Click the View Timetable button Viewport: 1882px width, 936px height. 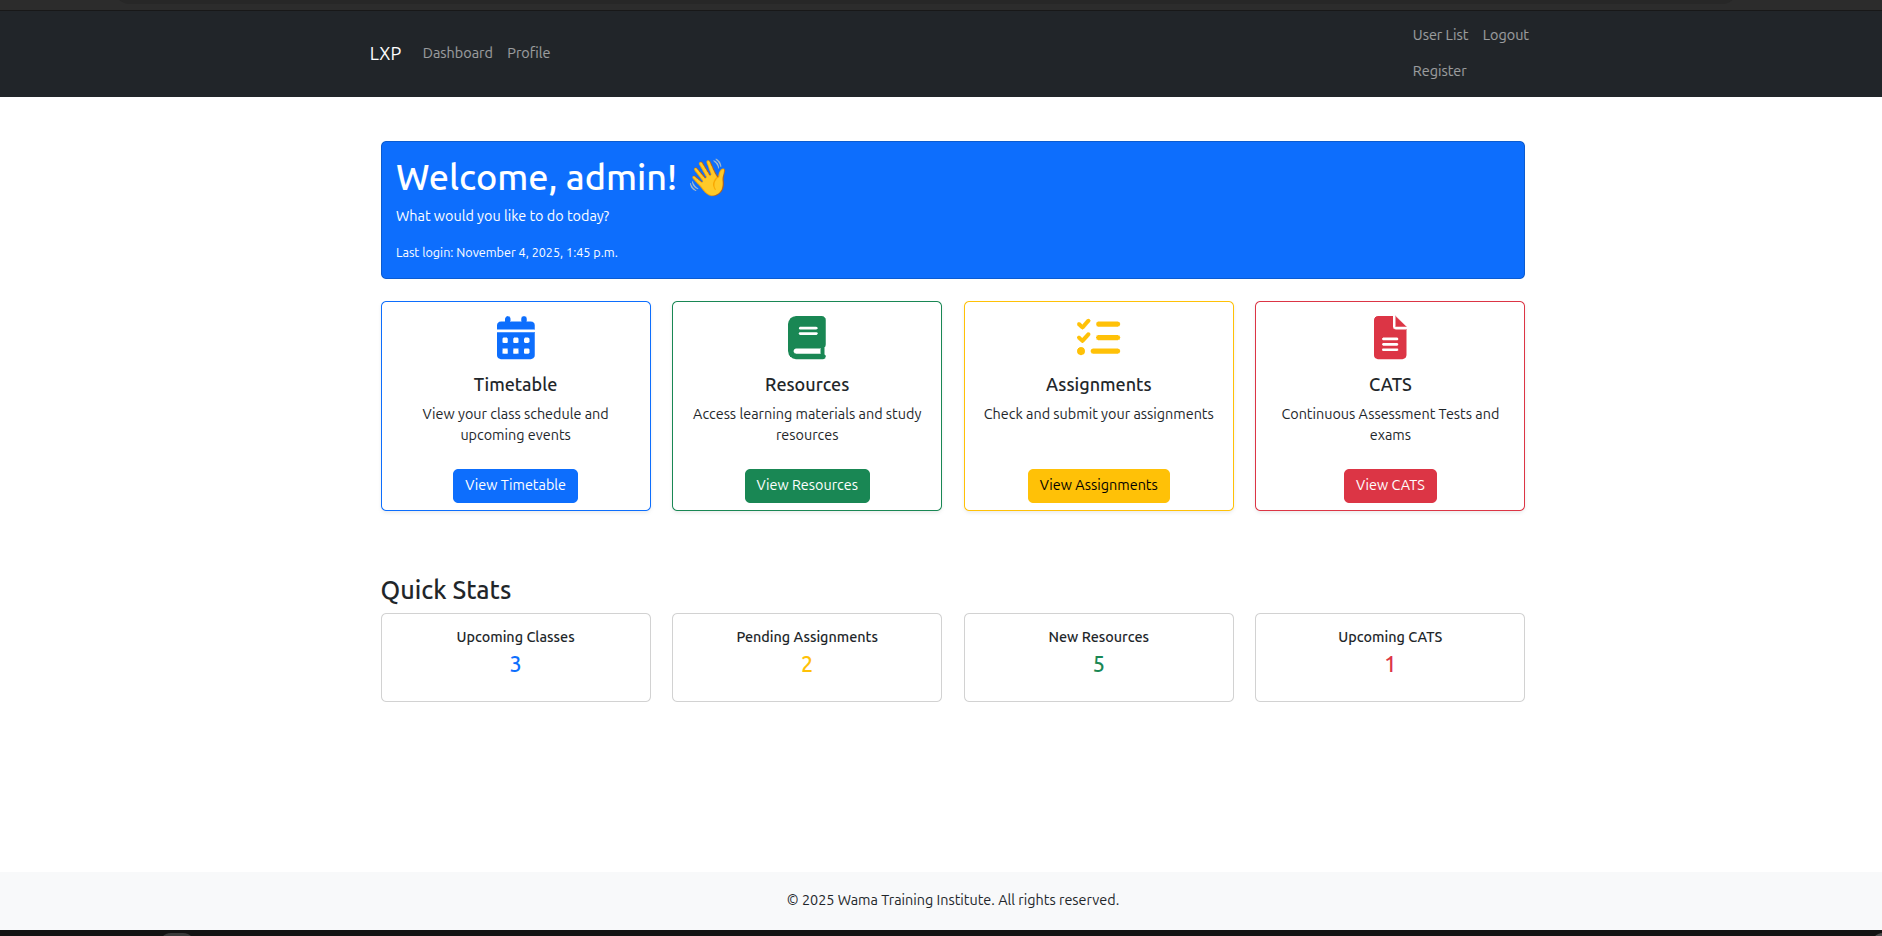(x=515, y=485)
